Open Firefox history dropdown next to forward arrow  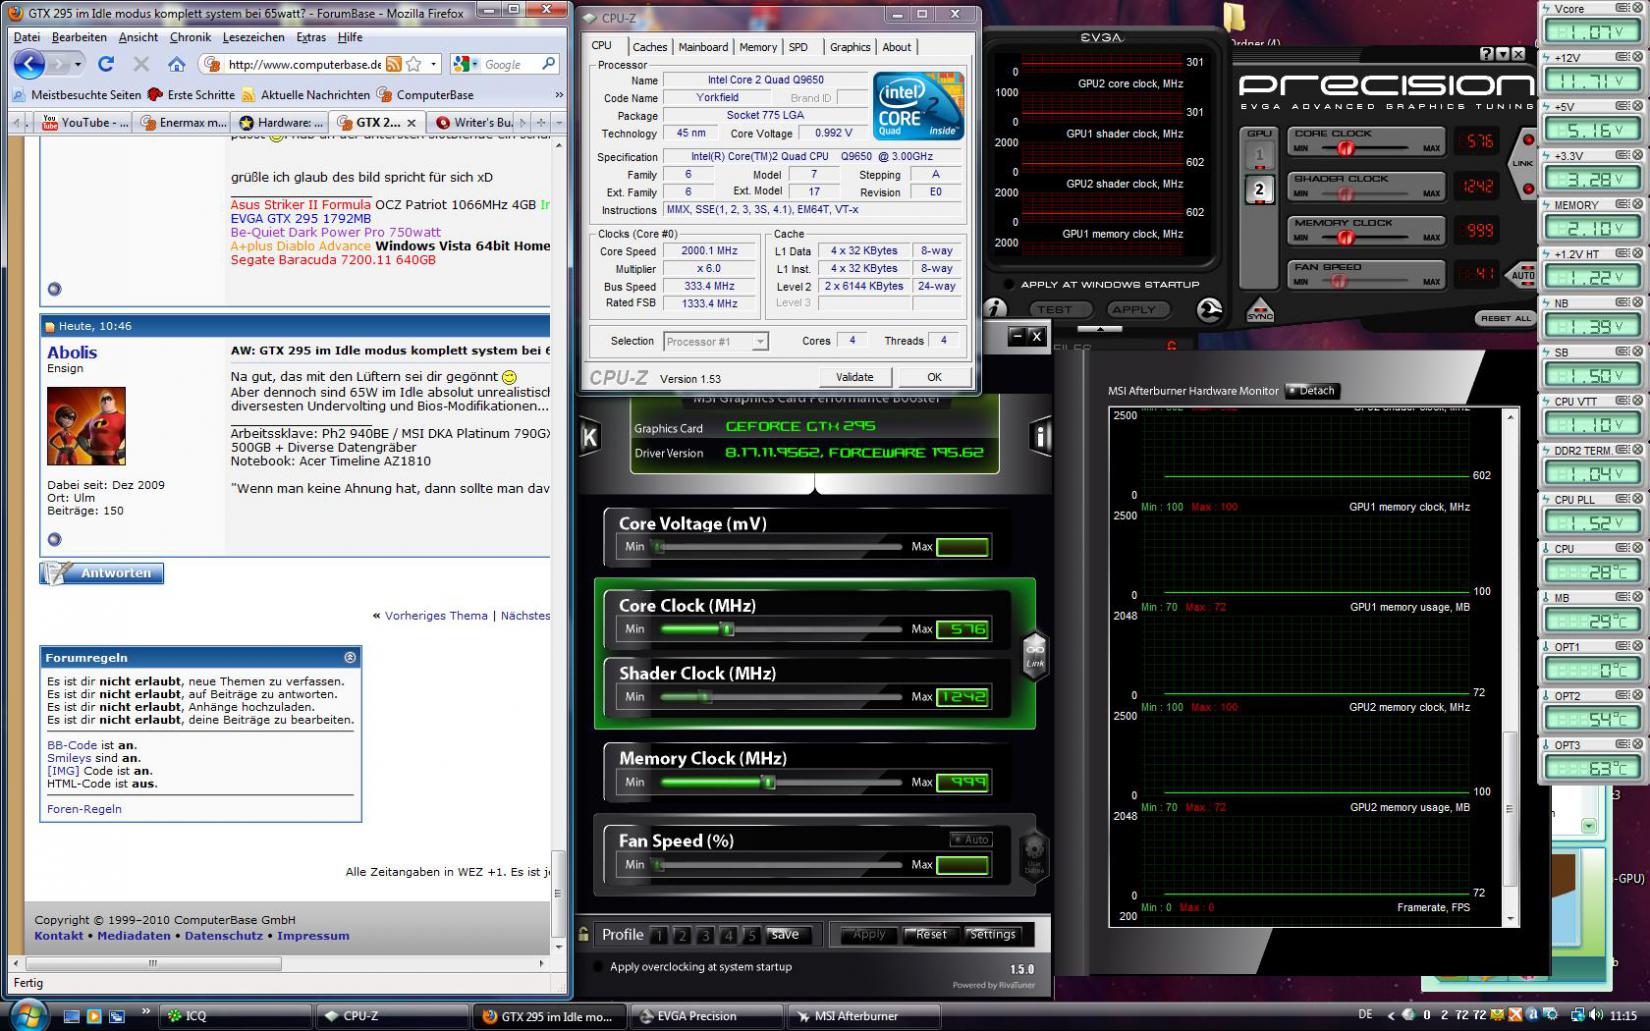[x=80, y=65]
